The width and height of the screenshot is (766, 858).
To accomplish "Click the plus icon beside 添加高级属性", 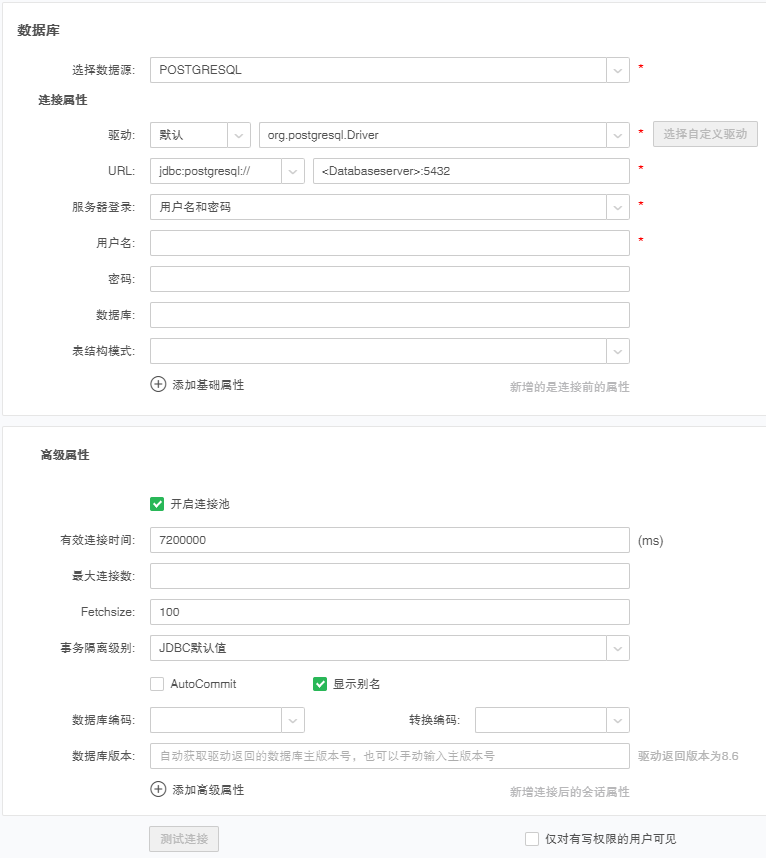I will point(158,789).
